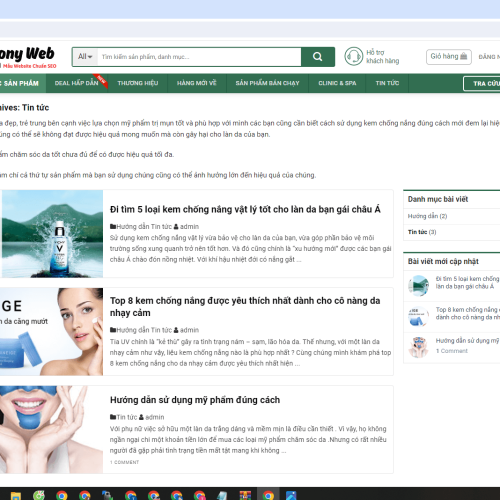The image size is (500, 500).
Task: Click the Tra cứu button
Action: coord(482,84)
